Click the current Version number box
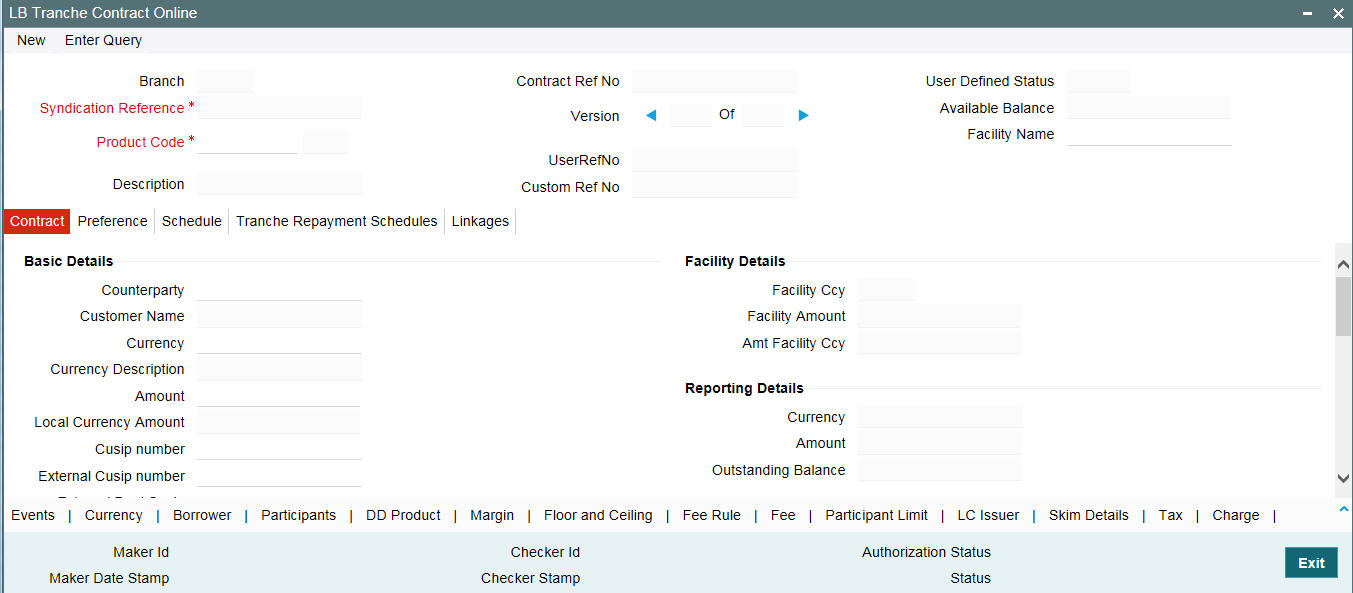The image size is (1353, 593). (691, 115)
